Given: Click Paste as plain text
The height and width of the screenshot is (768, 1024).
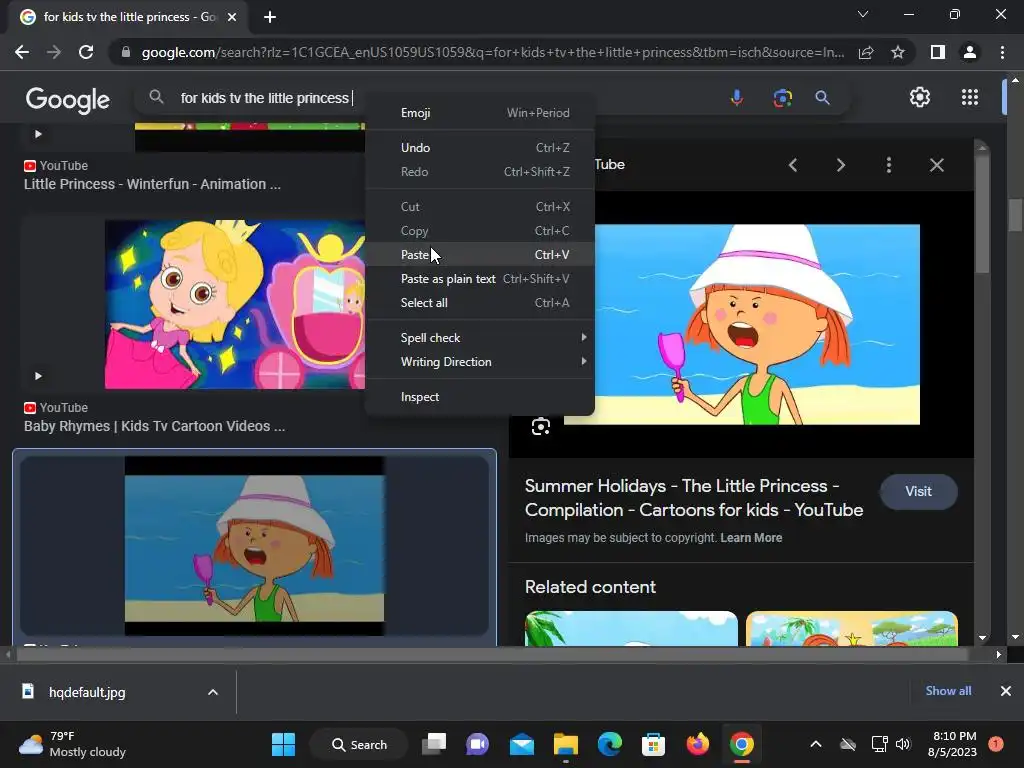Looking at the screenshot, I should 479,279.
